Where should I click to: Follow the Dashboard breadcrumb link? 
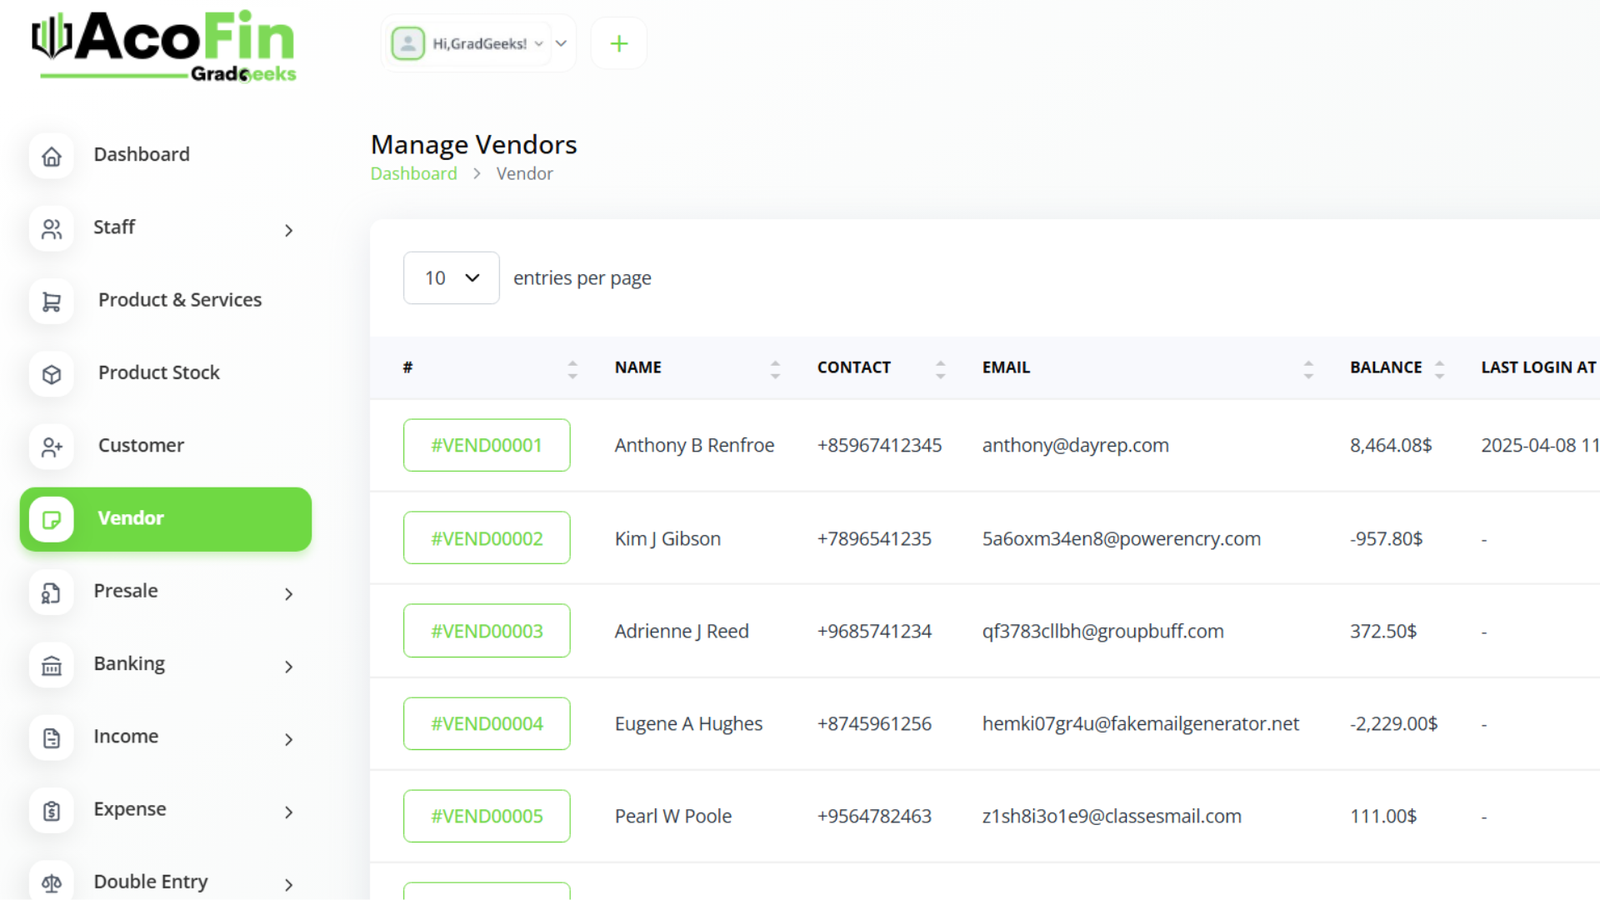(x=413, y=174)
